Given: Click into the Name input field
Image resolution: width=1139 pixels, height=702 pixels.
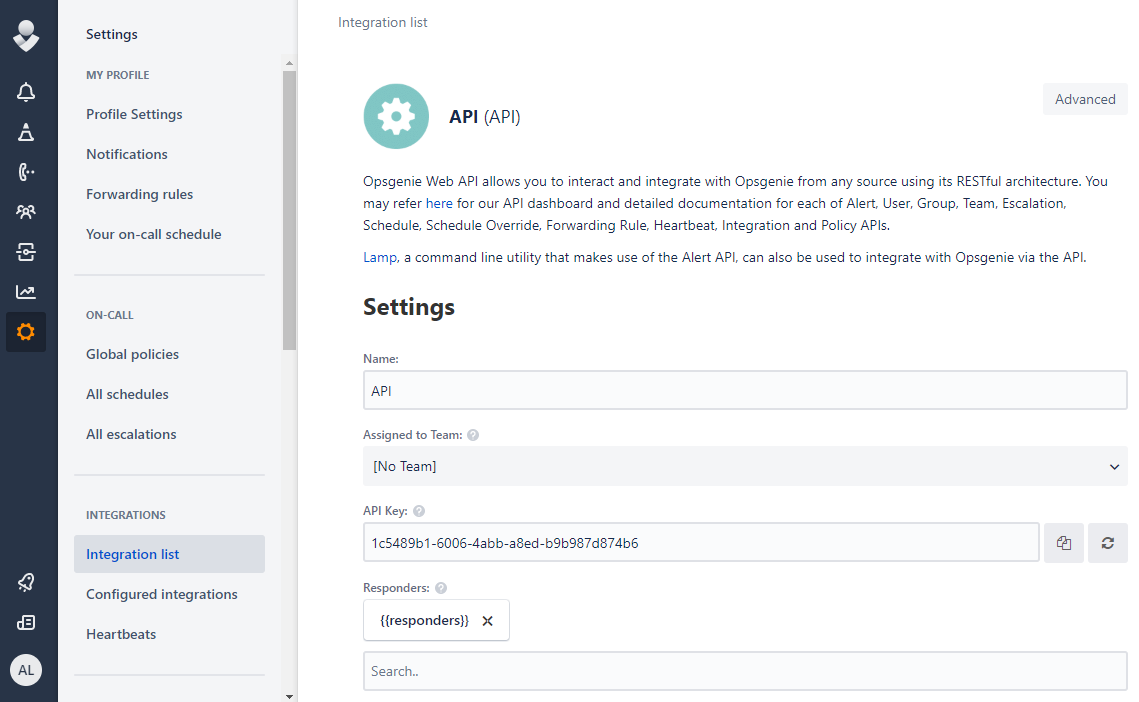Looking at the screenshot, I should 745,390.
